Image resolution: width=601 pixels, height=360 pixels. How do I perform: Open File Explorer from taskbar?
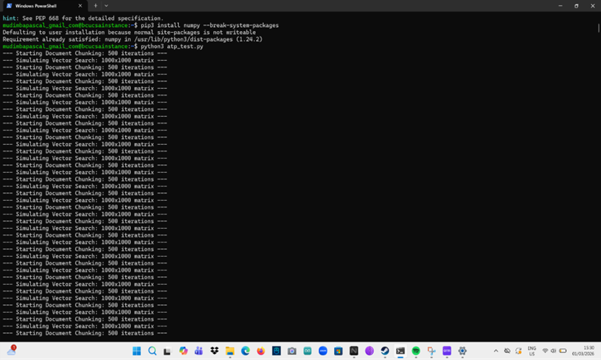tap(230, 351)
